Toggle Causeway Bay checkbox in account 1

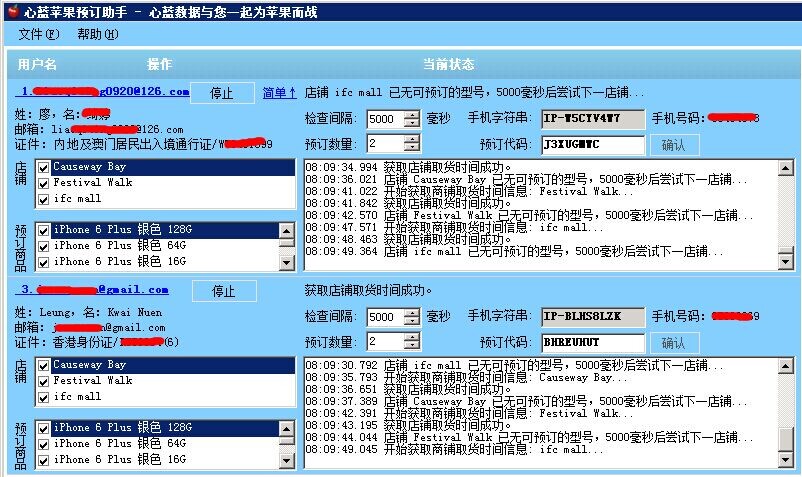pos(43,167)
